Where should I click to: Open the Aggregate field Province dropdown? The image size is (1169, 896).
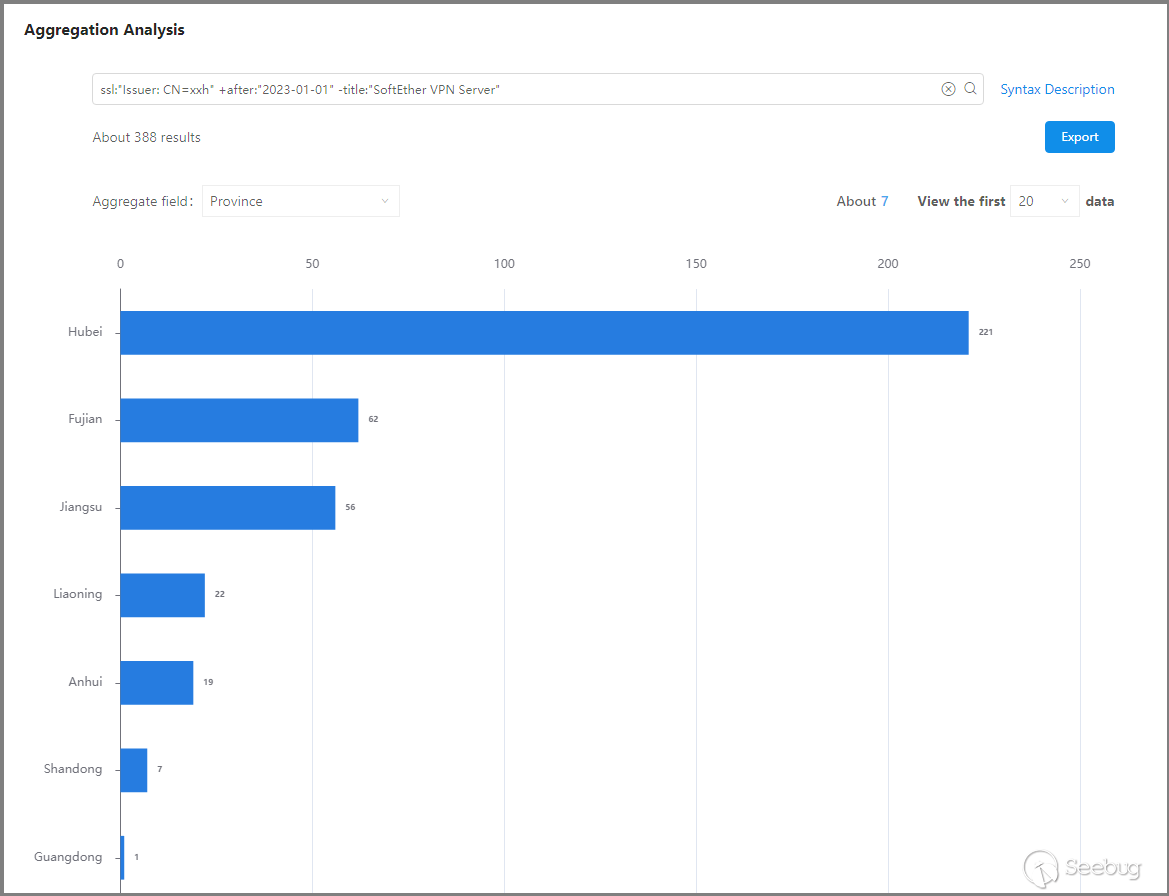(300, 201)
